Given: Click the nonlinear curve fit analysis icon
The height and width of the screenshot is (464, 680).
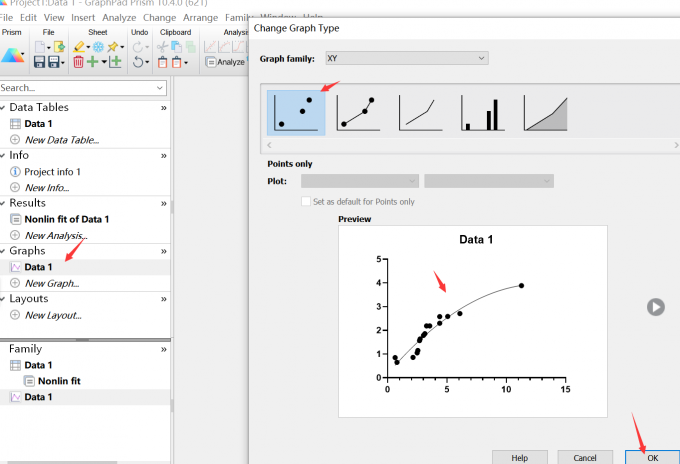Looking at the screenshot, I should click(x=224, y=46).
